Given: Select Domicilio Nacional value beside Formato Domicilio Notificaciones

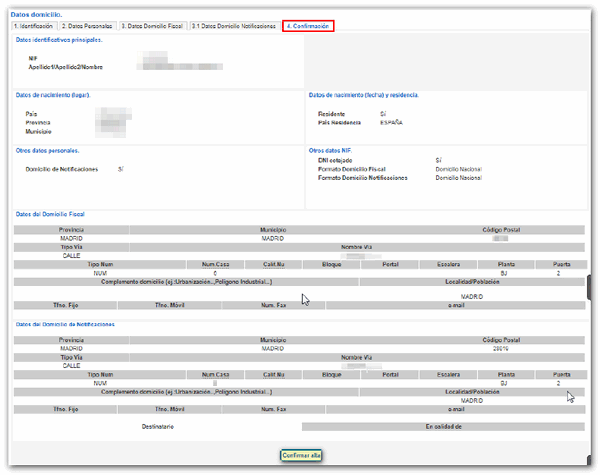Looking at the screenshot, I should [458, 178].
